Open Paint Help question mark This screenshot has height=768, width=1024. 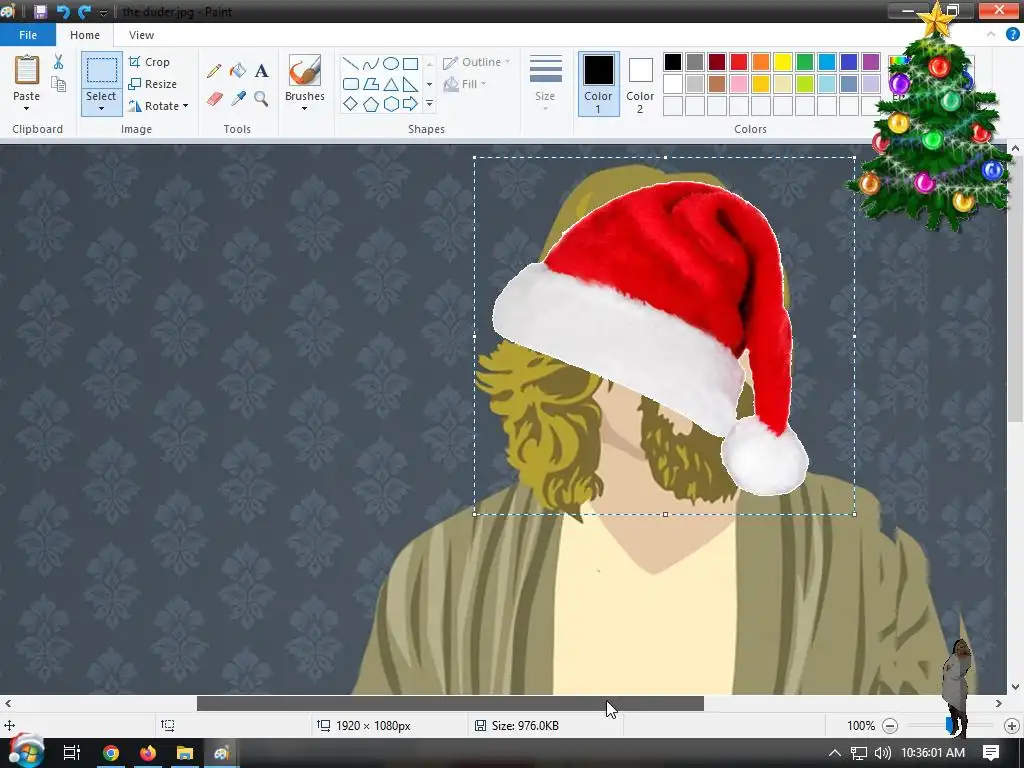pos(1012,35)
